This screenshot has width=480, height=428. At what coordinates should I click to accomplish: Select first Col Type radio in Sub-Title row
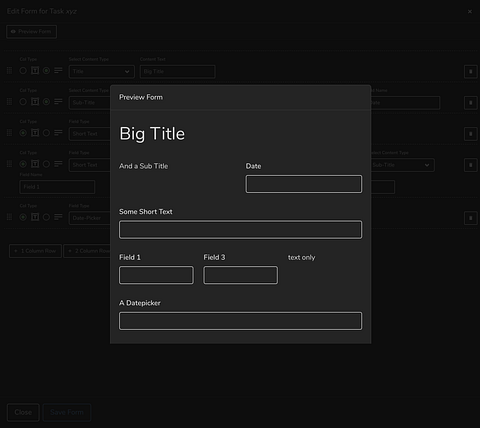(x=23, y=102)
